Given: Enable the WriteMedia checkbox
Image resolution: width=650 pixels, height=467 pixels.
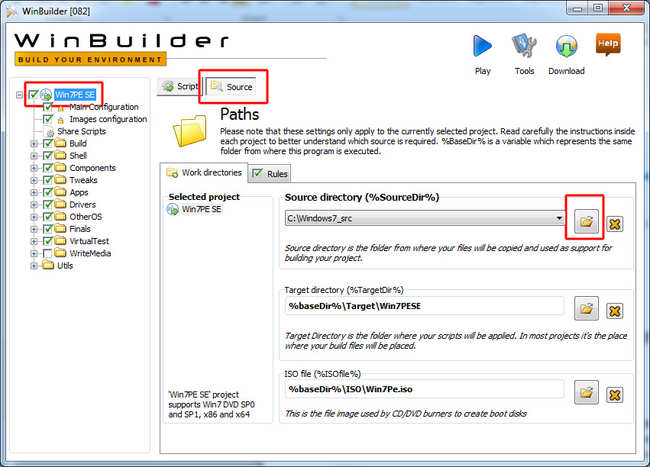Looking at the screenshot, I should [x=48, y=253].
